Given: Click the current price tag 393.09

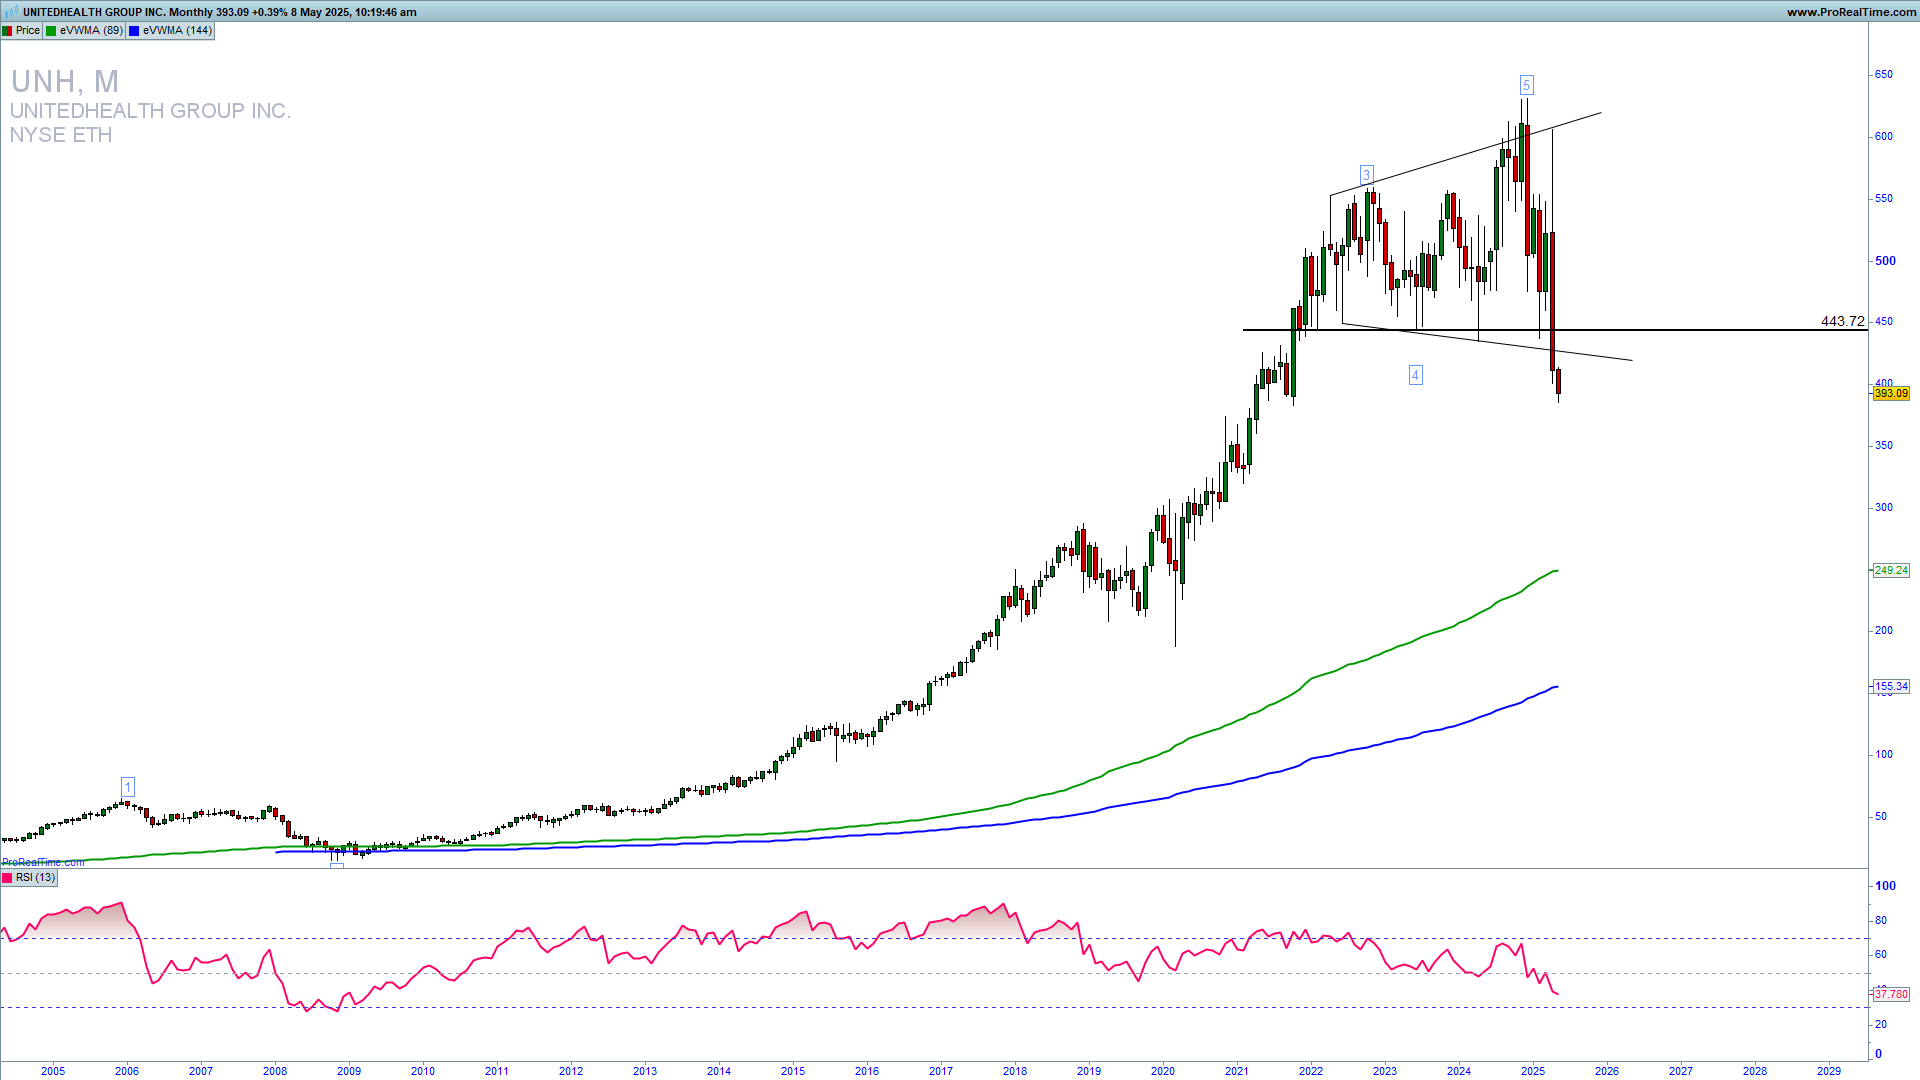Looking at the screenshot, I should 1891,394.
